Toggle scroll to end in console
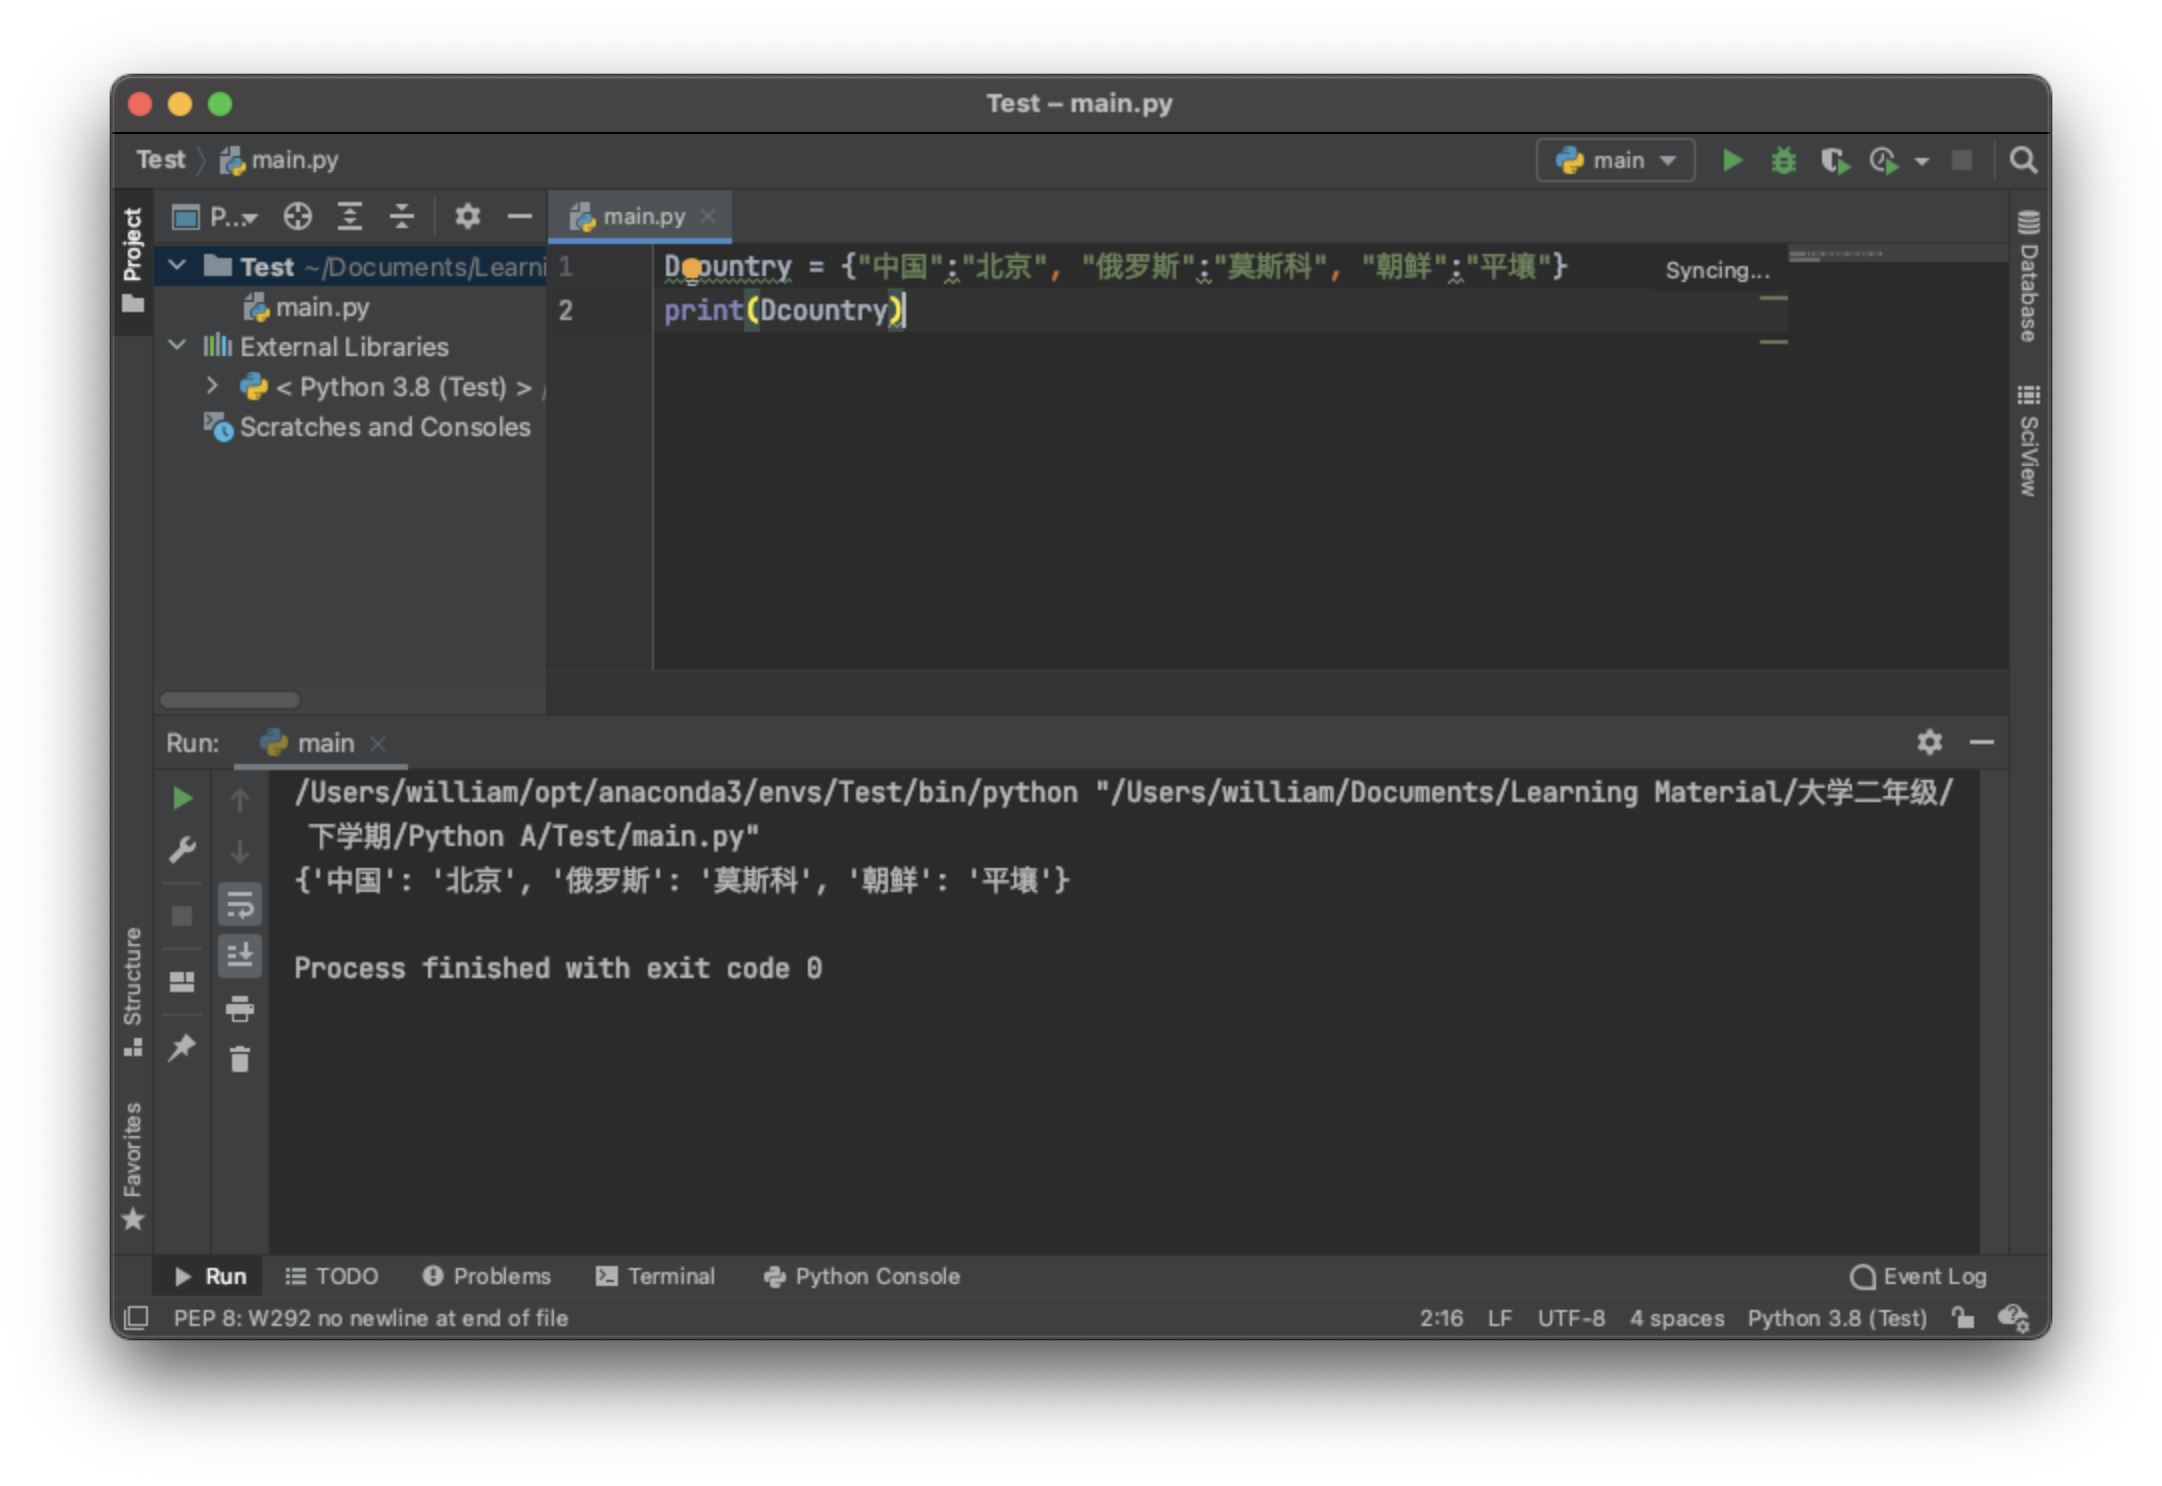The image size is (2162, 1486). [x=240, y=956]
